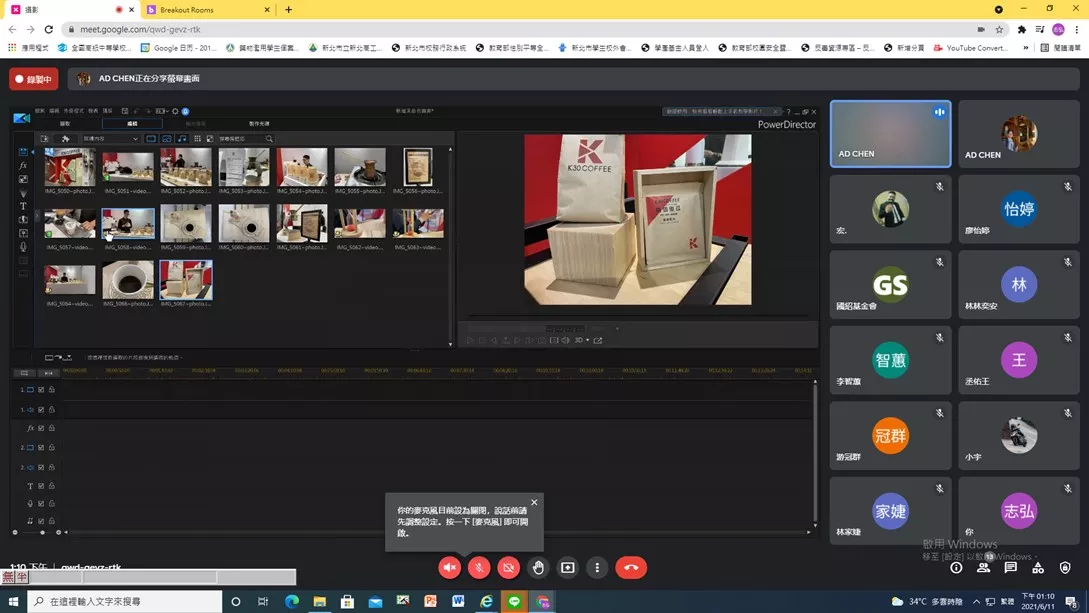Viewport: 1089px width, 613px height.
Task: Toggle fx track enable checkbox
Action: tap(41, 428)
